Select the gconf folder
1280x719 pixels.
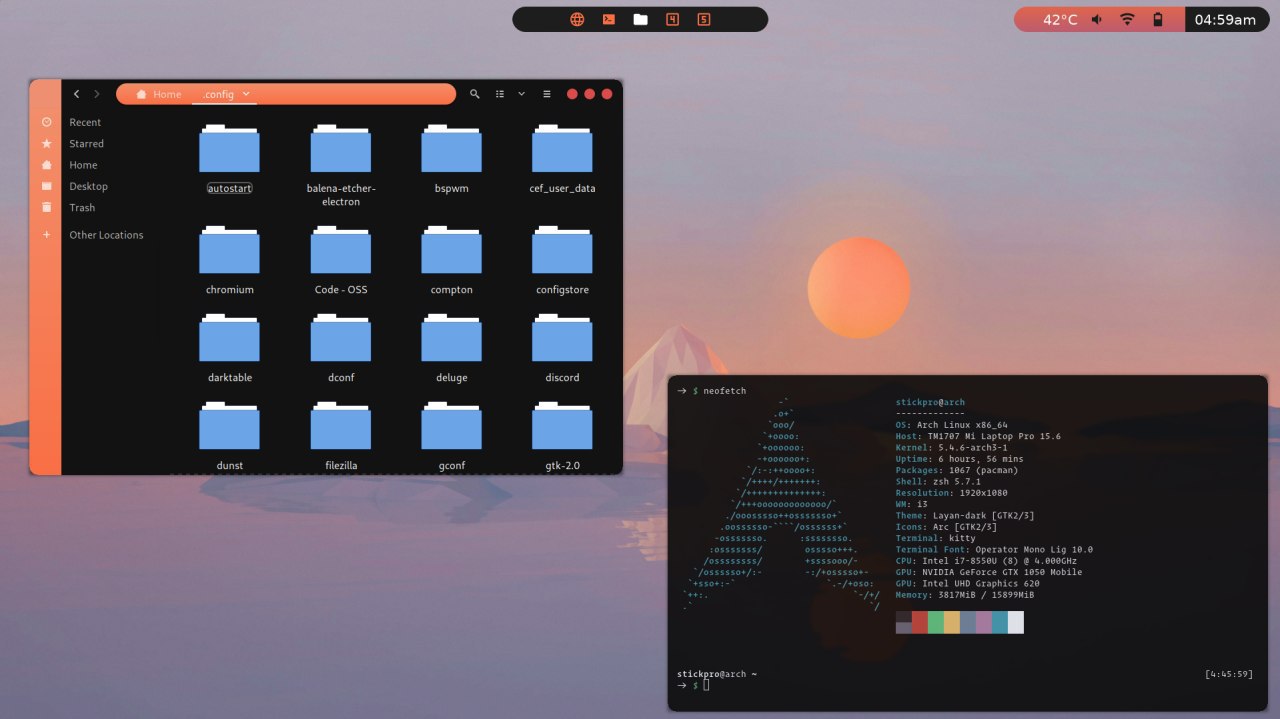pyautogui.click(x=452, y=436)
